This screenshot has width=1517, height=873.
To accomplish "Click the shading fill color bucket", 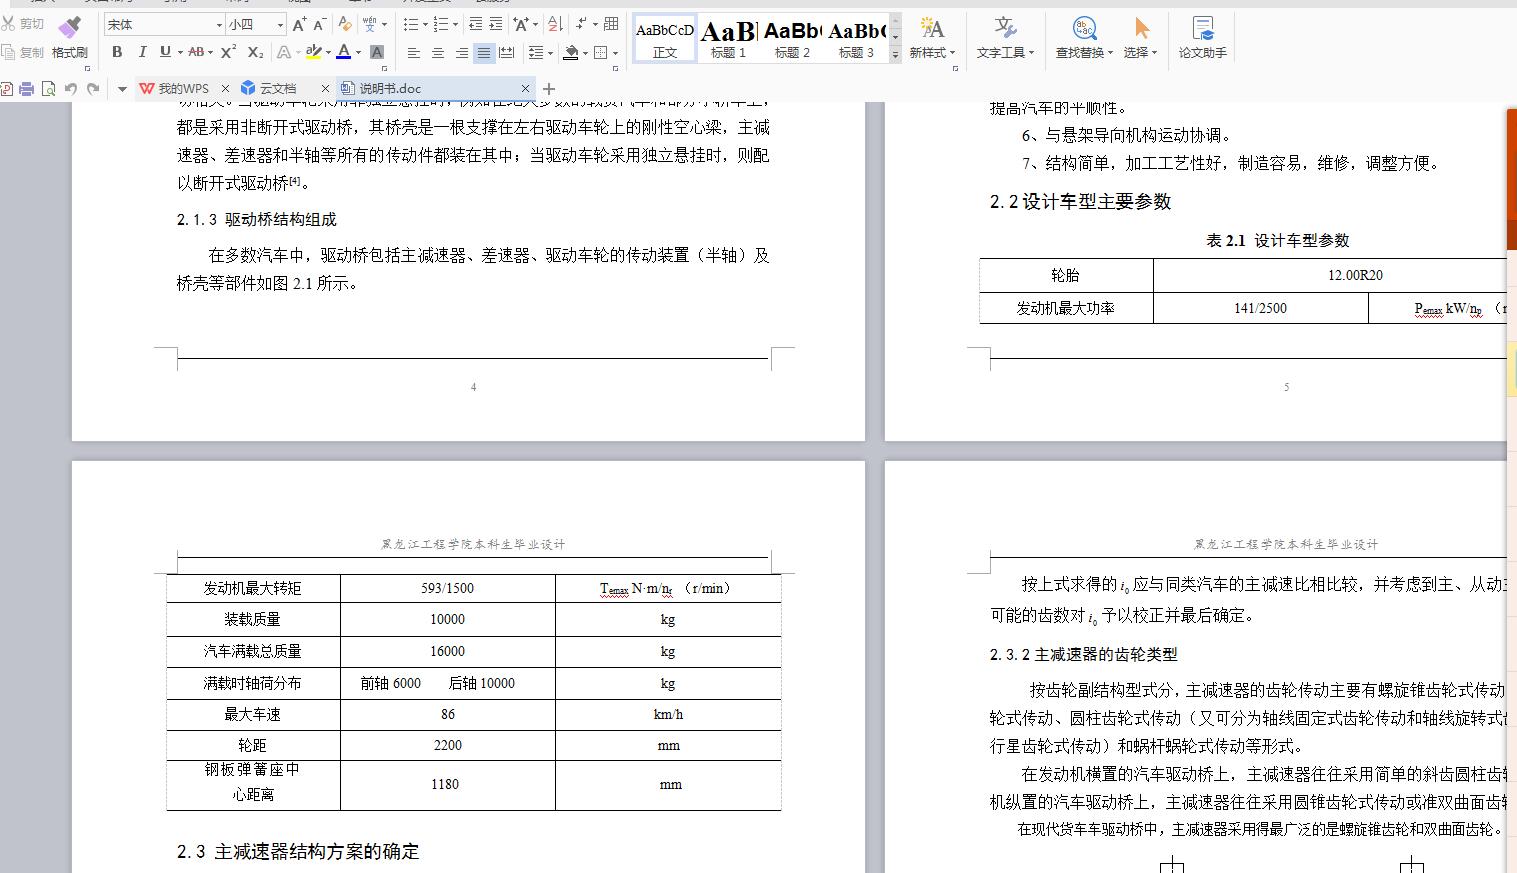I will point(571,53).
